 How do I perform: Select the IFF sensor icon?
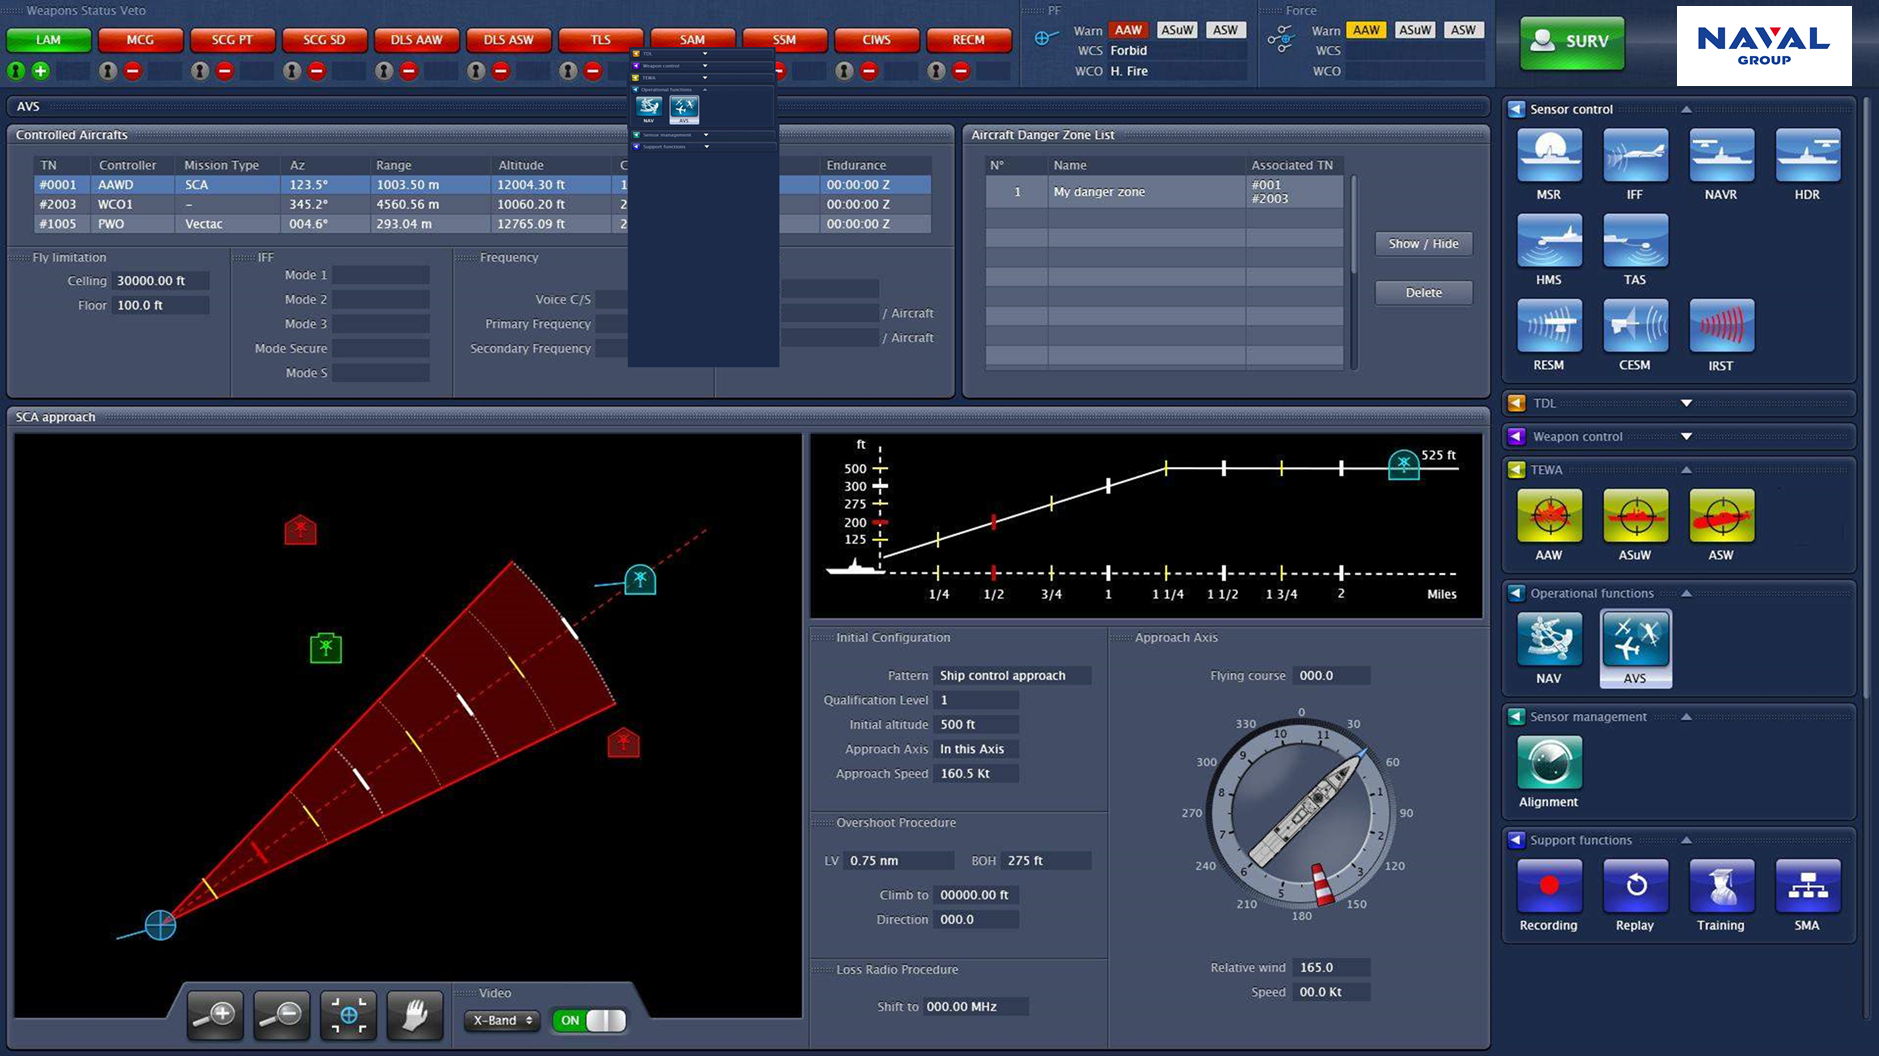click(1634, 156)
